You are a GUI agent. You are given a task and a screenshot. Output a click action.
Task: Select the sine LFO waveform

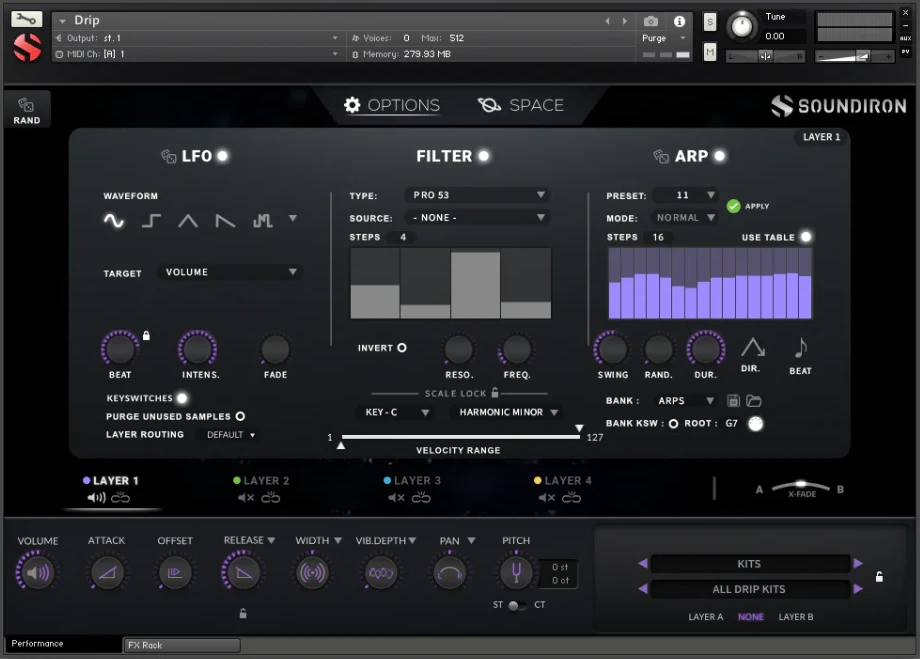pos(113,220)
